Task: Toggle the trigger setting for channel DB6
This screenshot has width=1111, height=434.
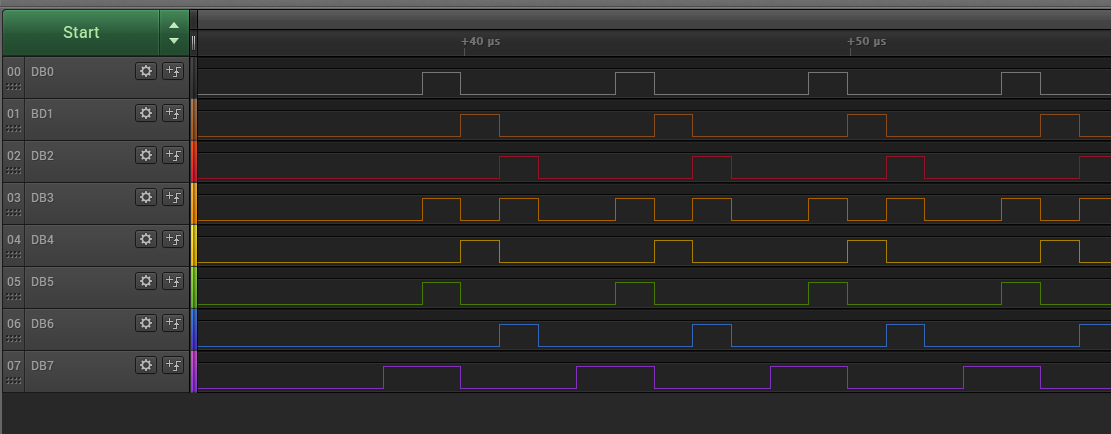Action: [x=173, y=323]
